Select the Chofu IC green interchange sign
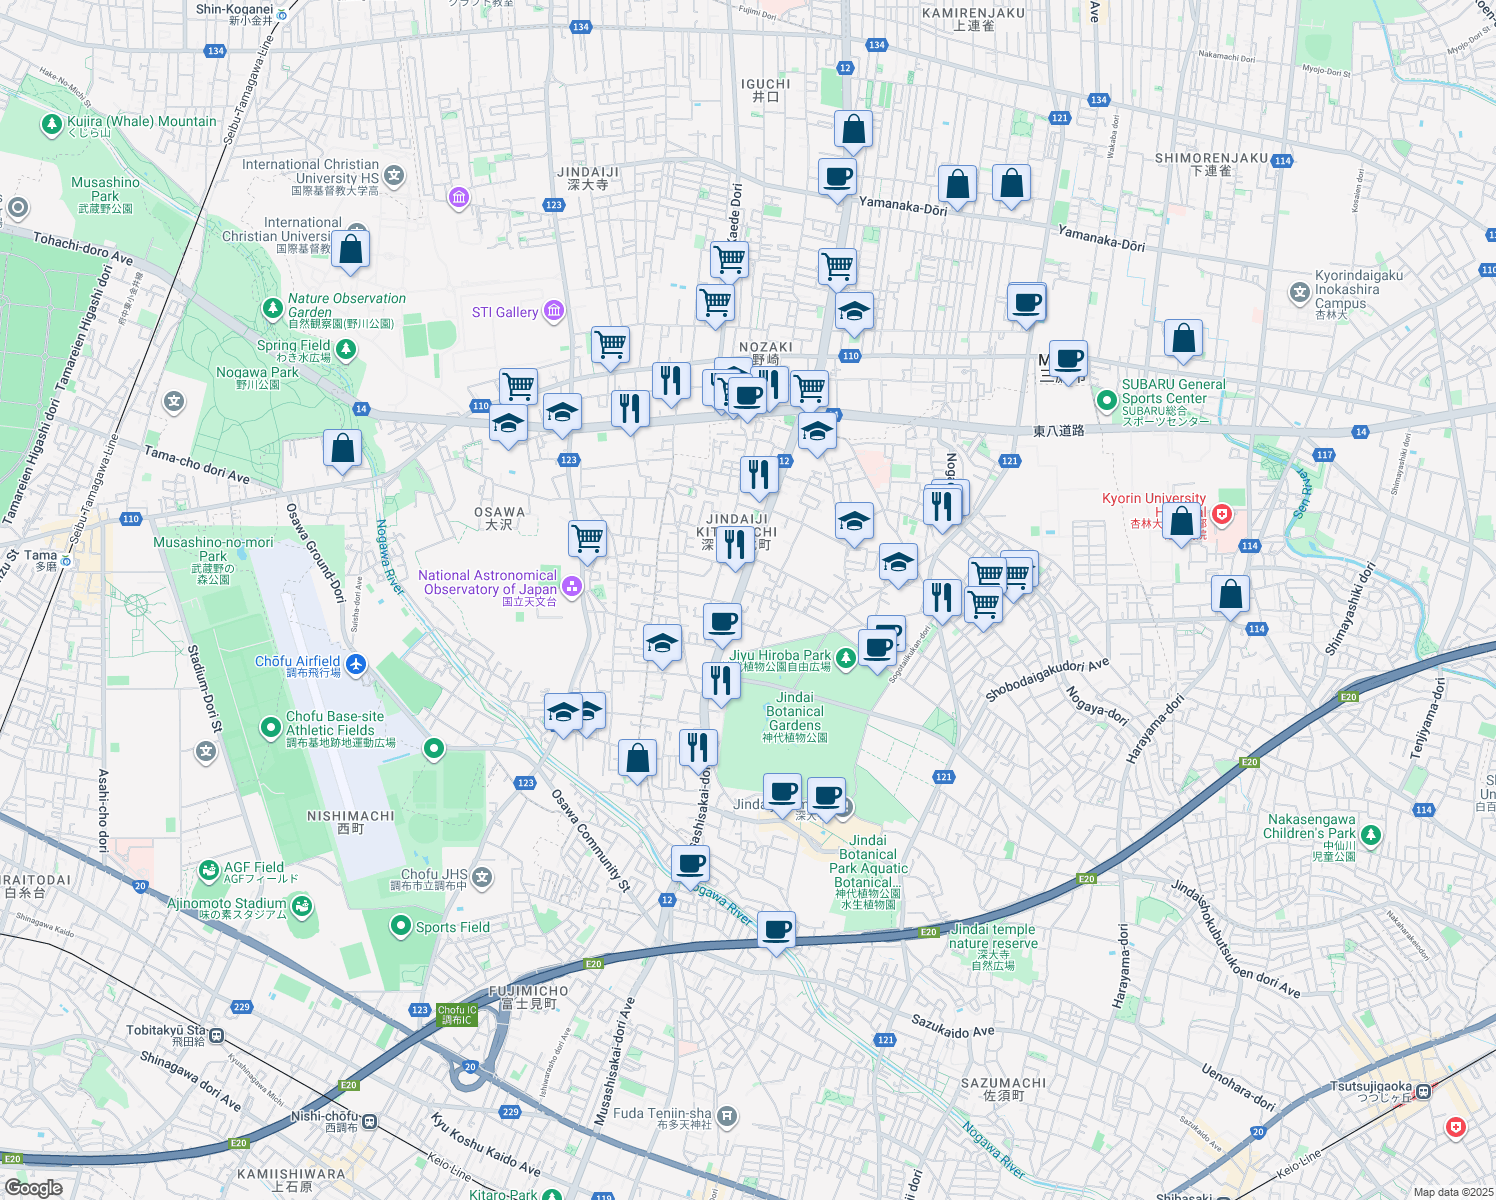 456,1015
